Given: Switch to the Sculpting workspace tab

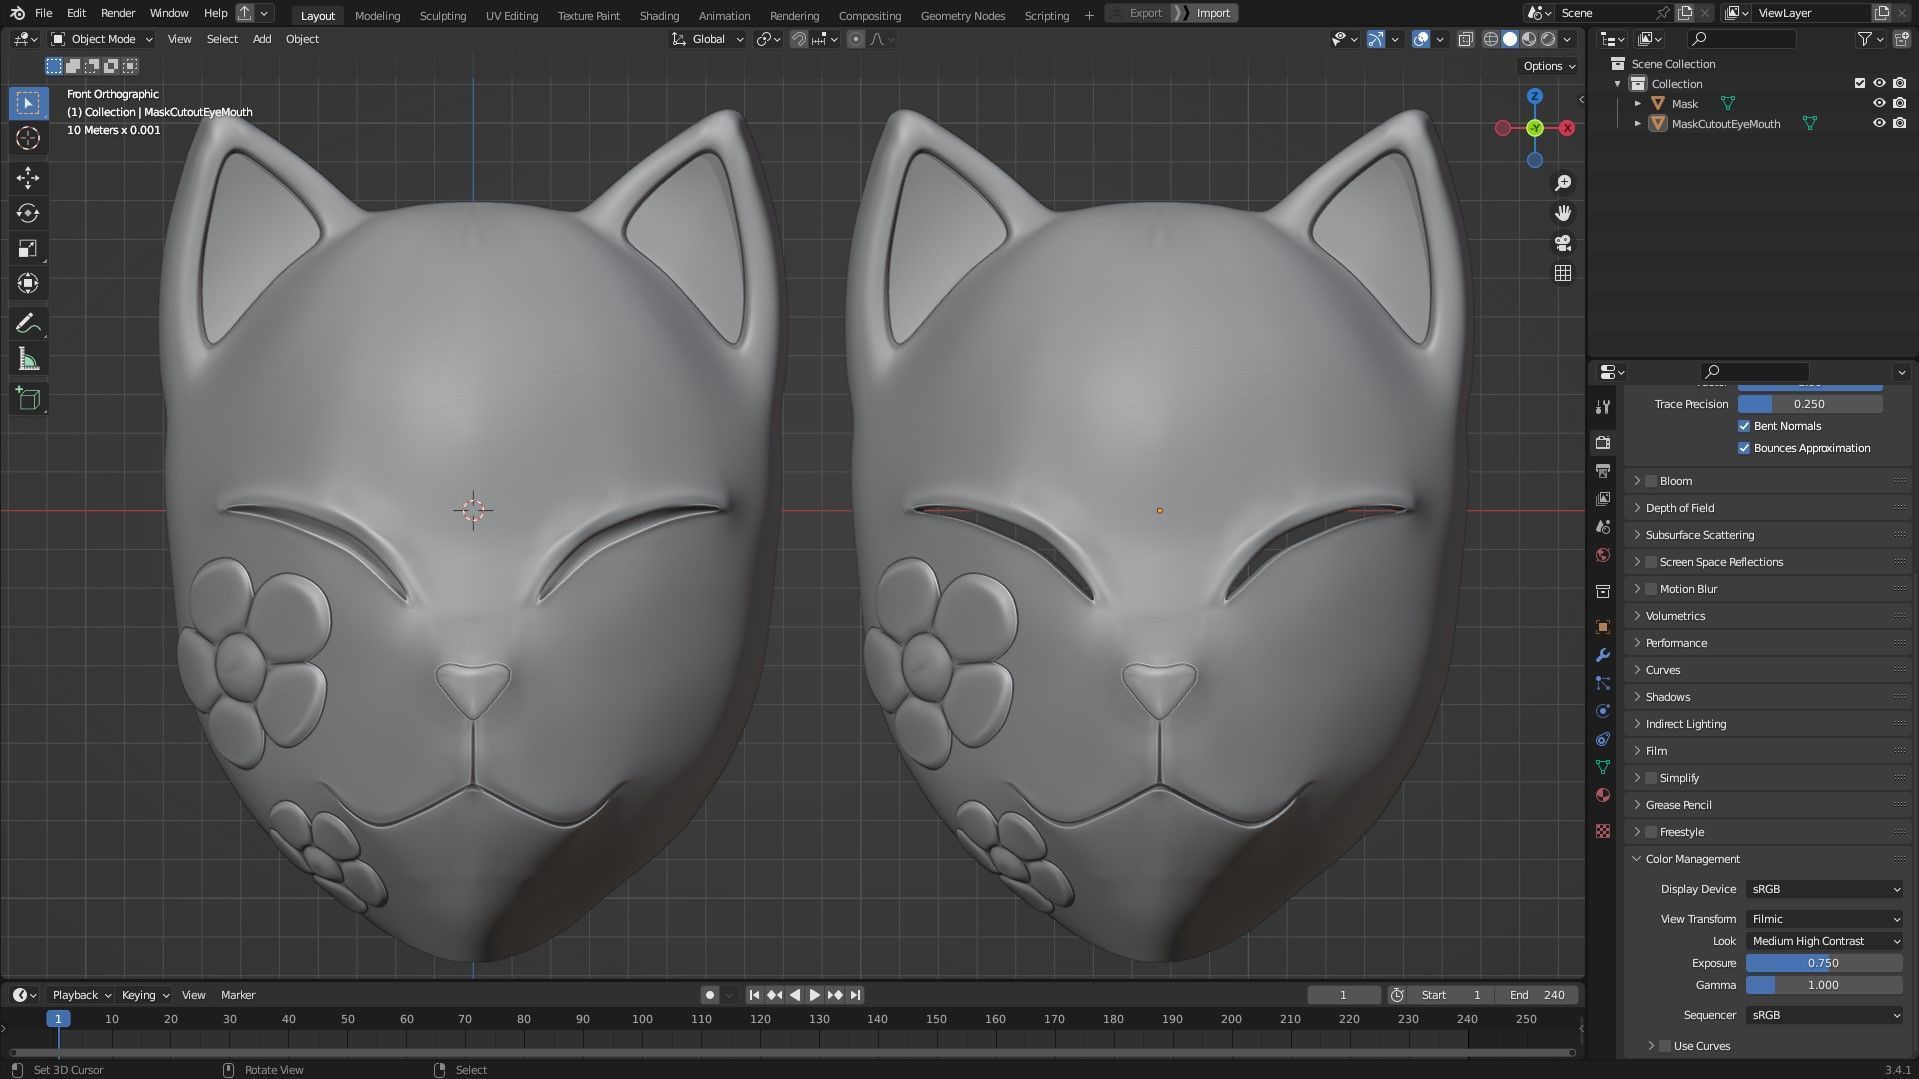Looking at the screenshot, I should point(443,15).
